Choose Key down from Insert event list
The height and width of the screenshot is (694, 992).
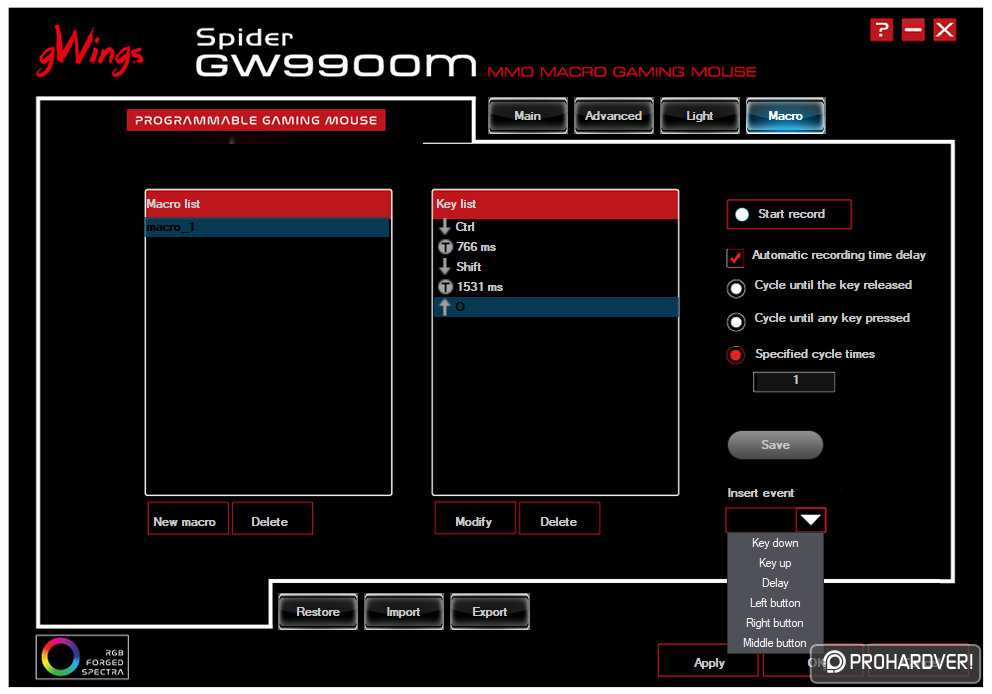tap(775, 543)
